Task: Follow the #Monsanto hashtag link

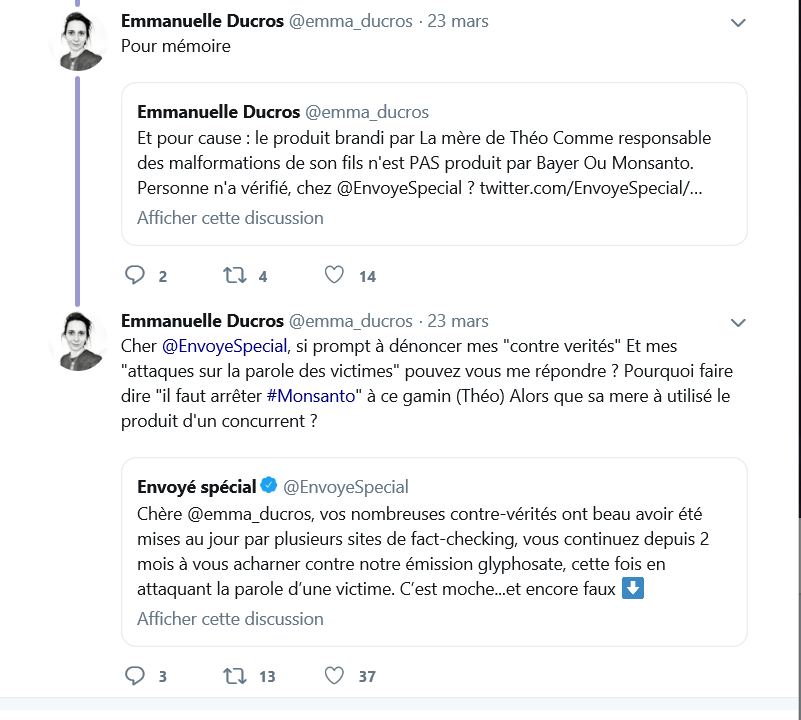Action: tap(315, 395)
